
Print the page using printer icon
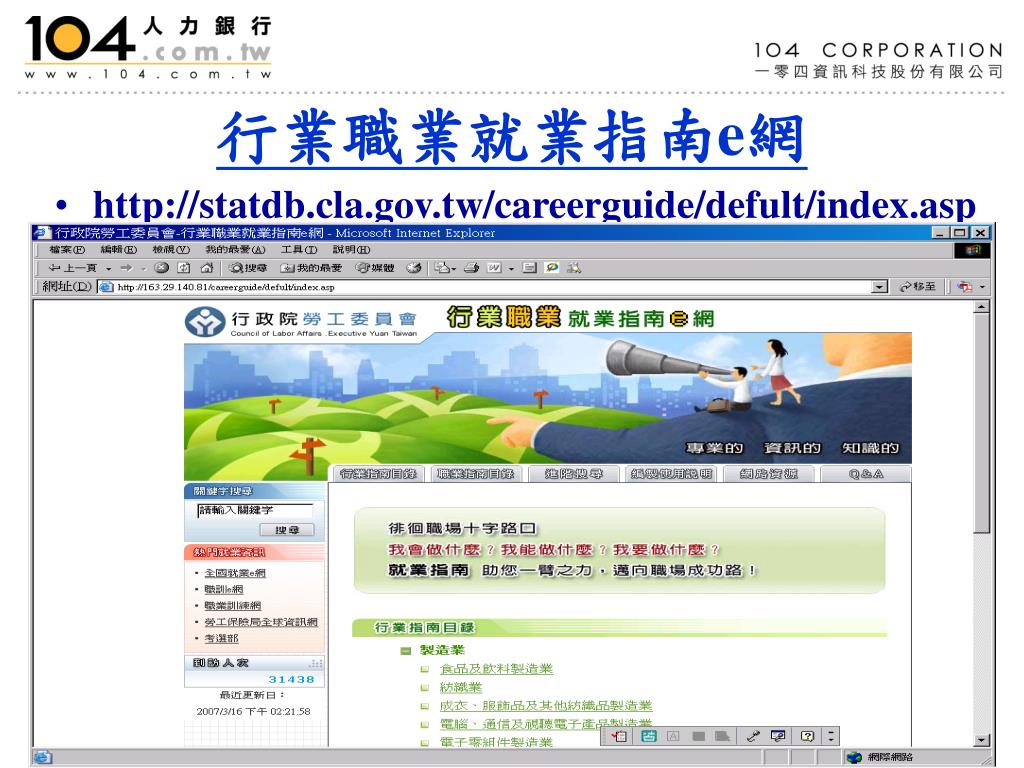(x=472, y=268)
